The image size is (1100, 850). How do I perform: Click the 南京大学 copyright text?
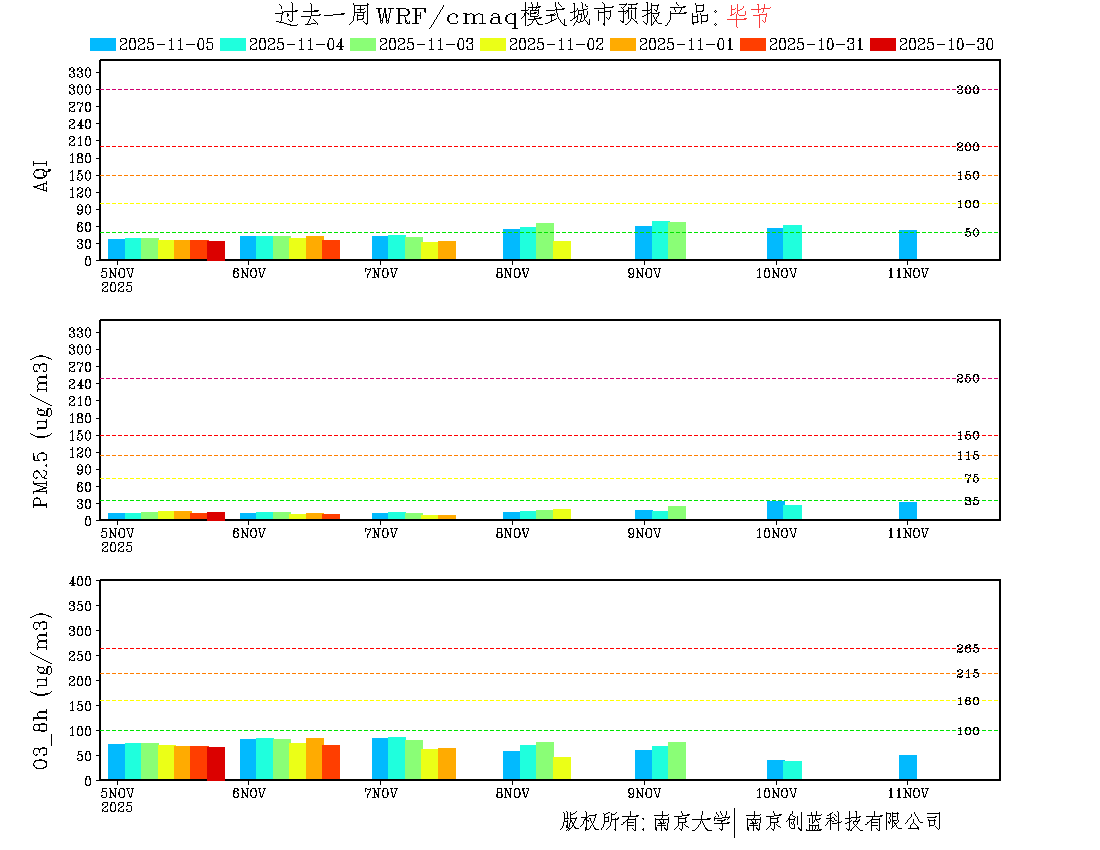(691, 822)
